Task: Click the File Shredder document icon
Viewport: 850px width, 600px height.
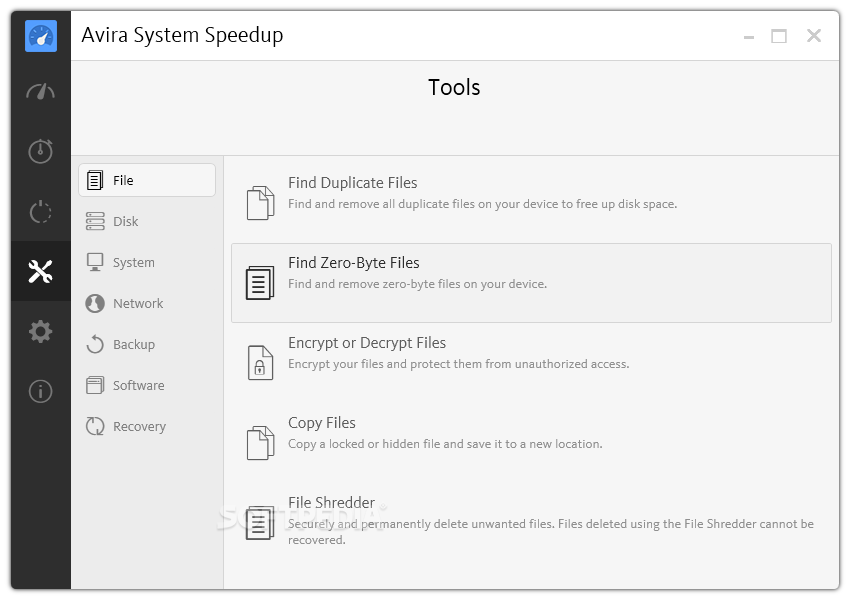Action: pyautogui.click(x=260, y=522)
